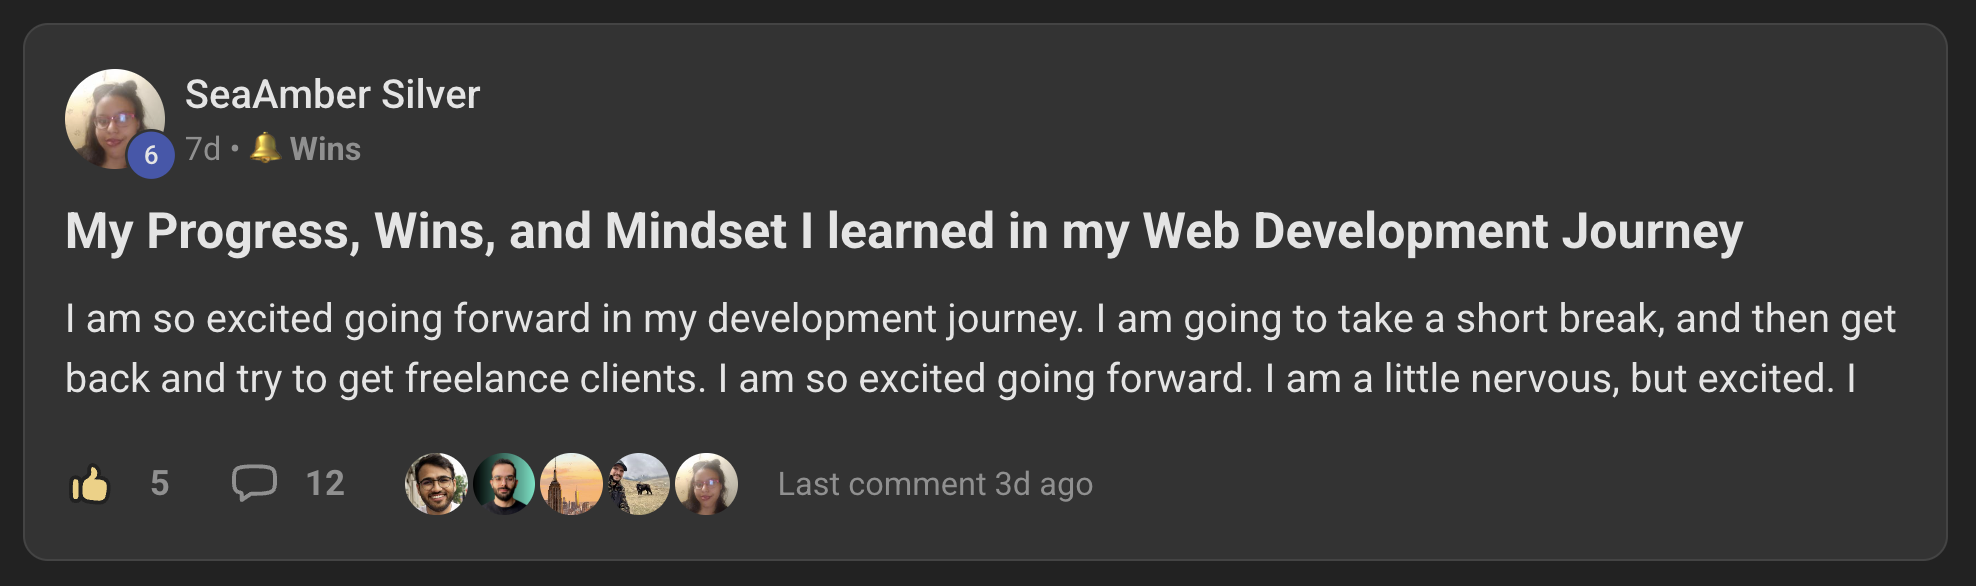Open the SeaAmber Silver author name link
The width and height of the screenshot is (1976, 586).
332,95
